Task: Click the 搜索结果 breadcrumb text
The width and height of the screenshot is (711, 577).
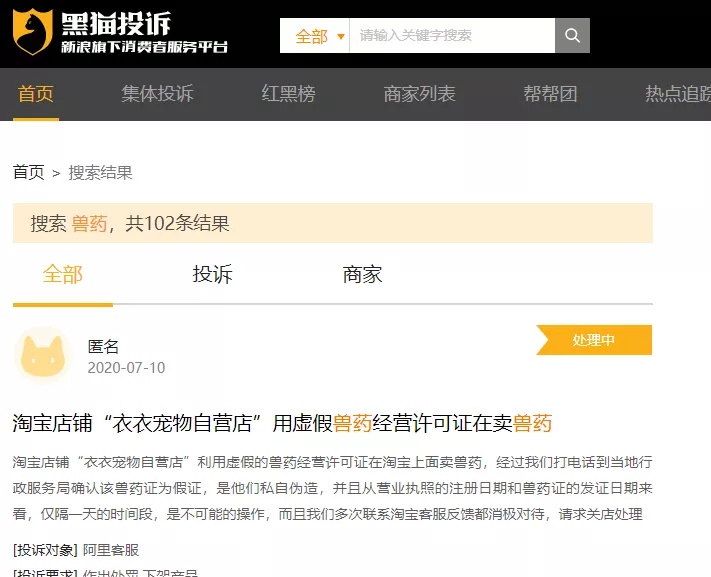Action: click(x=100, y=173)
